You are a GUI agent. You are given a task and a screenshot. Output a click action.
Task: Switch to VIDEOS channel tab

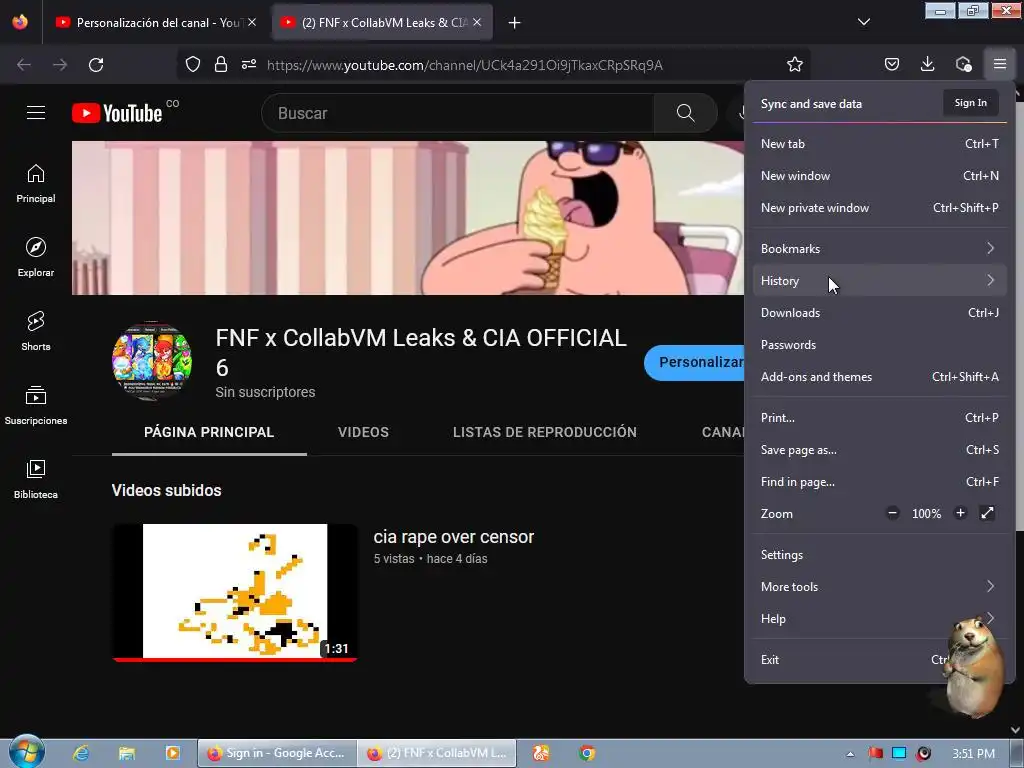click(363, 432)
